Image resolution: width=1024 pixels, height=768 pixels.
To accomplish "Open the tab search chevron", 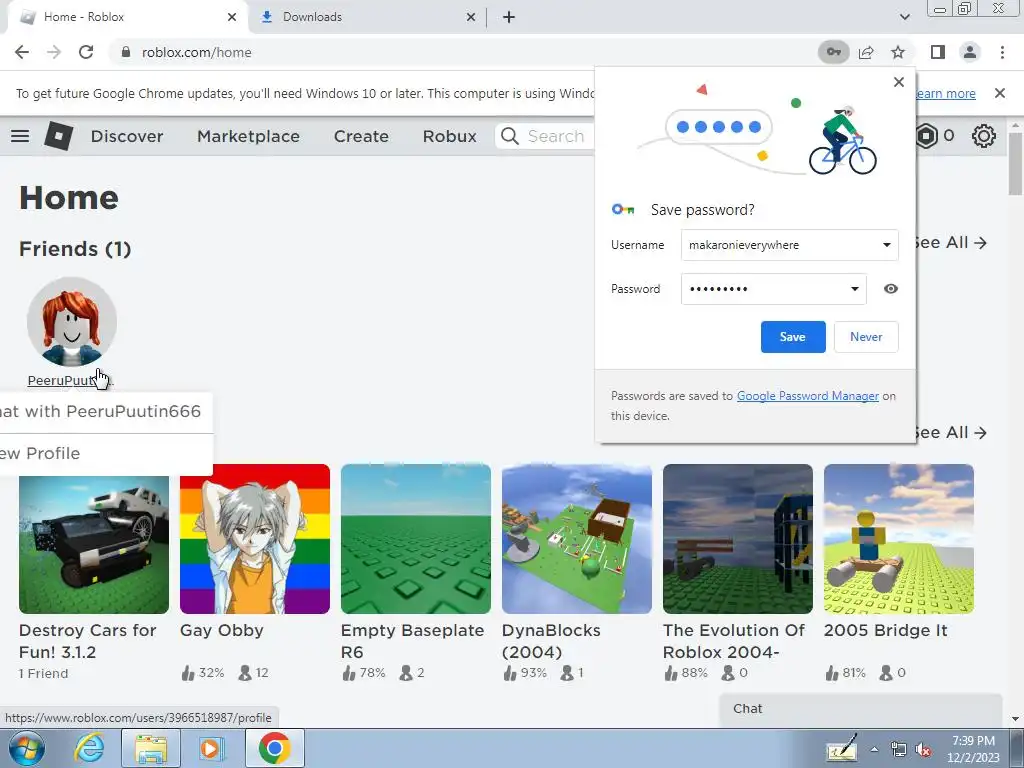I will [x=904, y=17].
